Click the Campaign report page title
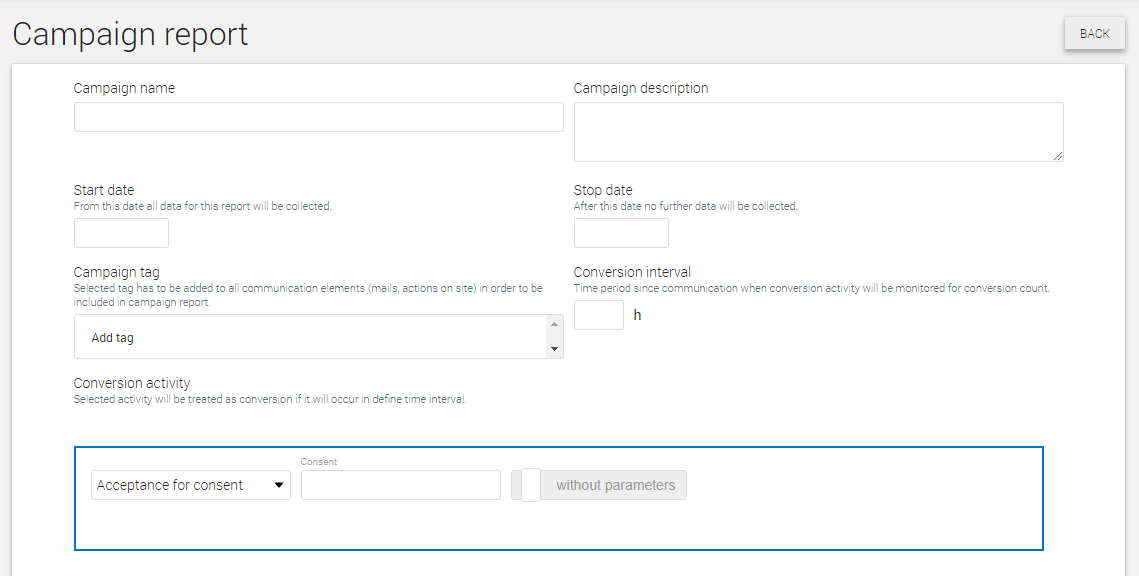This screenshot has width=1139, height=576. pyautogui.click(x=130, y=34)
